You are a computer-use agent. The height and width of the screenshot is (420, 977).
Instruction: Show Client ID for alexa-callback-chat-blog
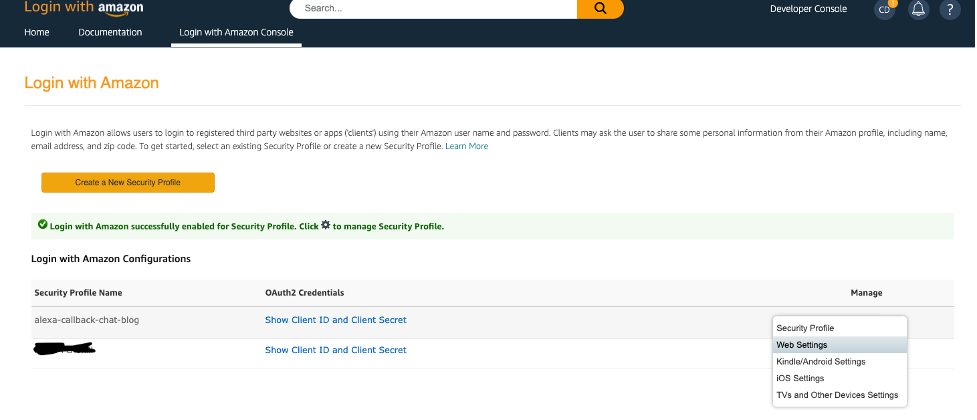point(336,320)
